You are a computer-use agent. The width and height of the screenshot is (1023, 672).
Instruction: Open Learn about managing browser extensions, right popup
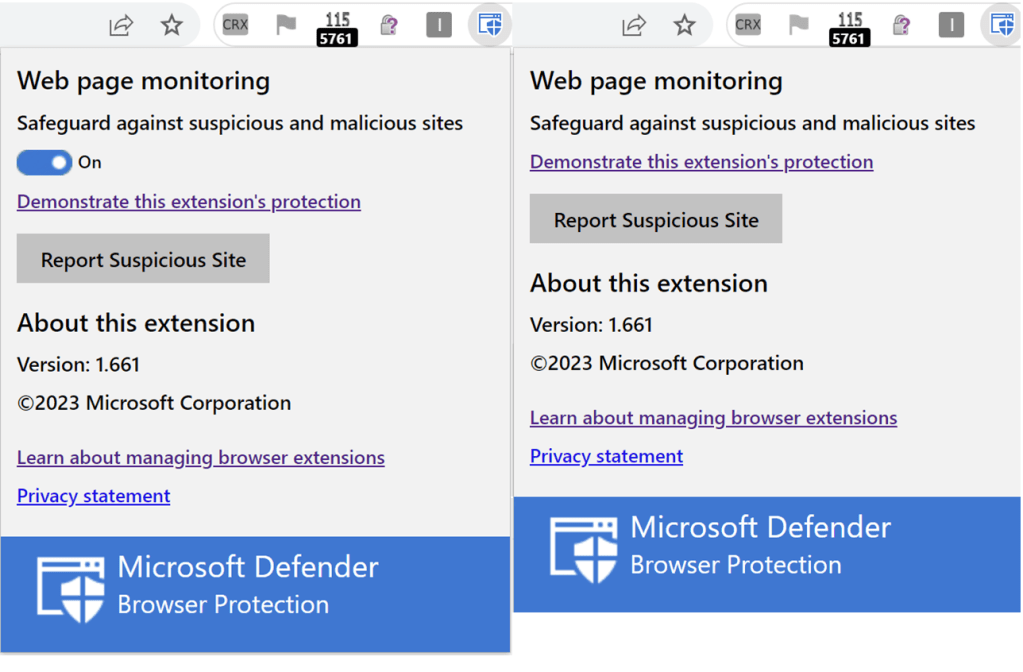coord(713,418)
